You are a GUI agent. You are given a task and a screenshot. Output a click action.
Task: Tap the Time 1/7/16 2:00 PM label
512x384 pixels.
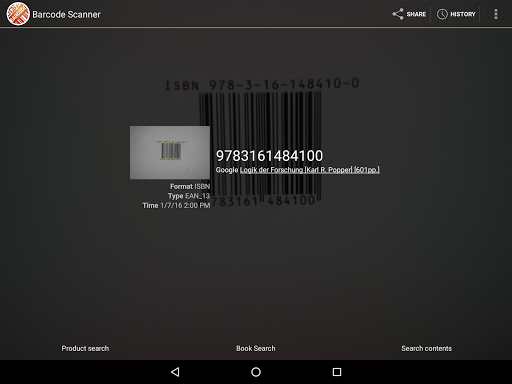coord(176,205)
